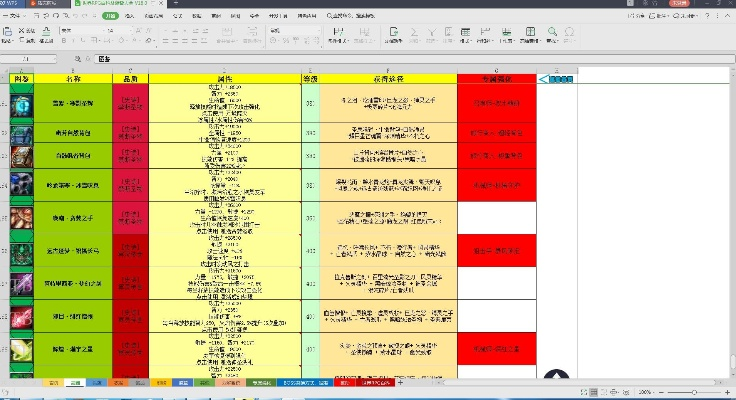Open the Name Box dropdown
736x400 pixels.
54,59
